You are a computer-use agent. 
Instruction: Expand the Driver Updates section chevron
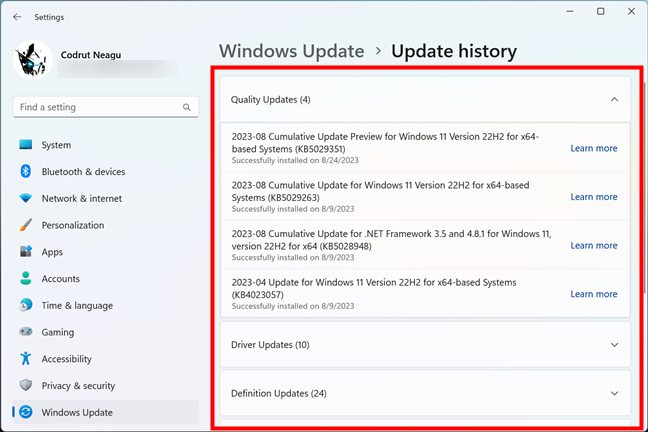tap(615, 345)
